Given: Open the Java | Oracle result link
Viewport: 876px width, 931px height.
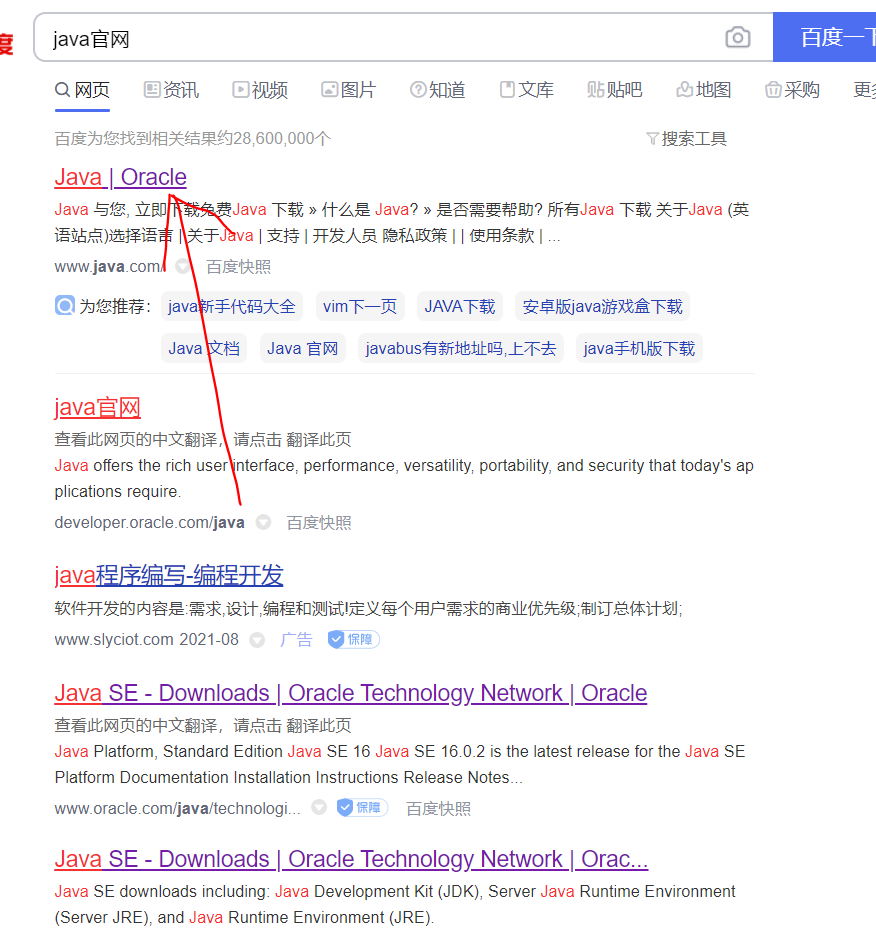Looking at the screenshot, I should pyautogui.click(x=121, y=178).
